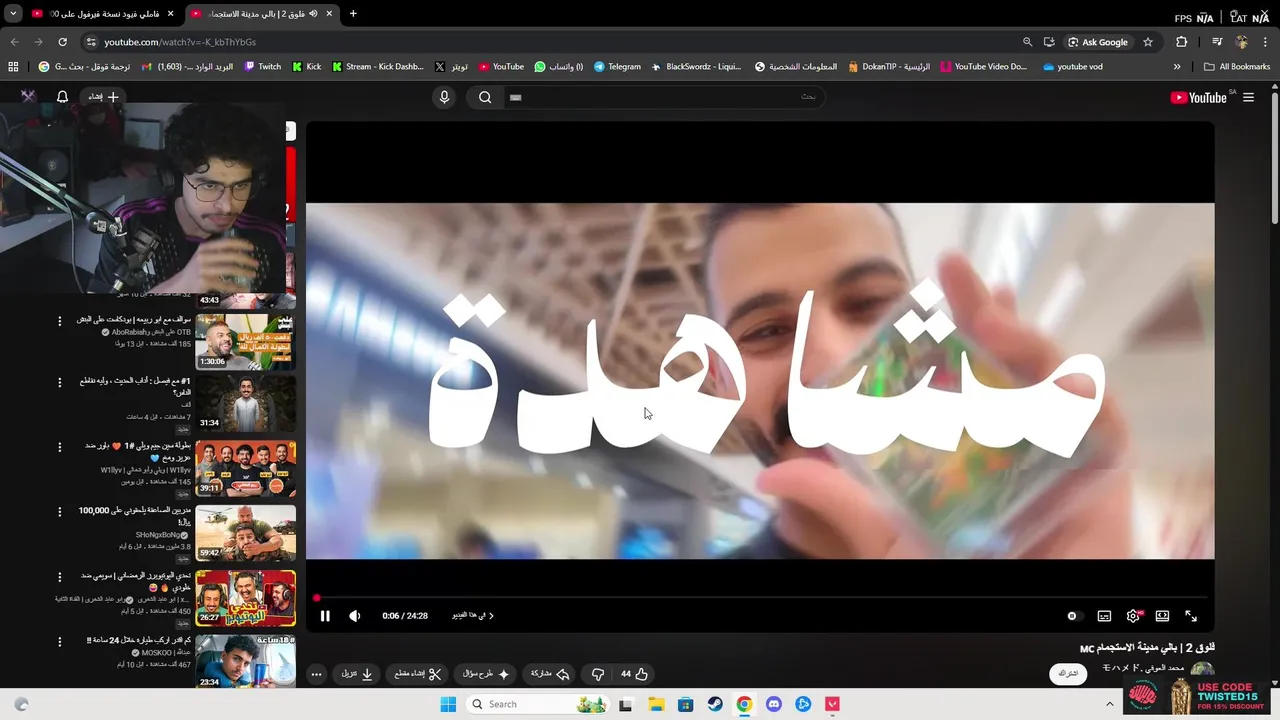Open the Kick bookmark
This screenshot has height=720, width=1280.
306,67
